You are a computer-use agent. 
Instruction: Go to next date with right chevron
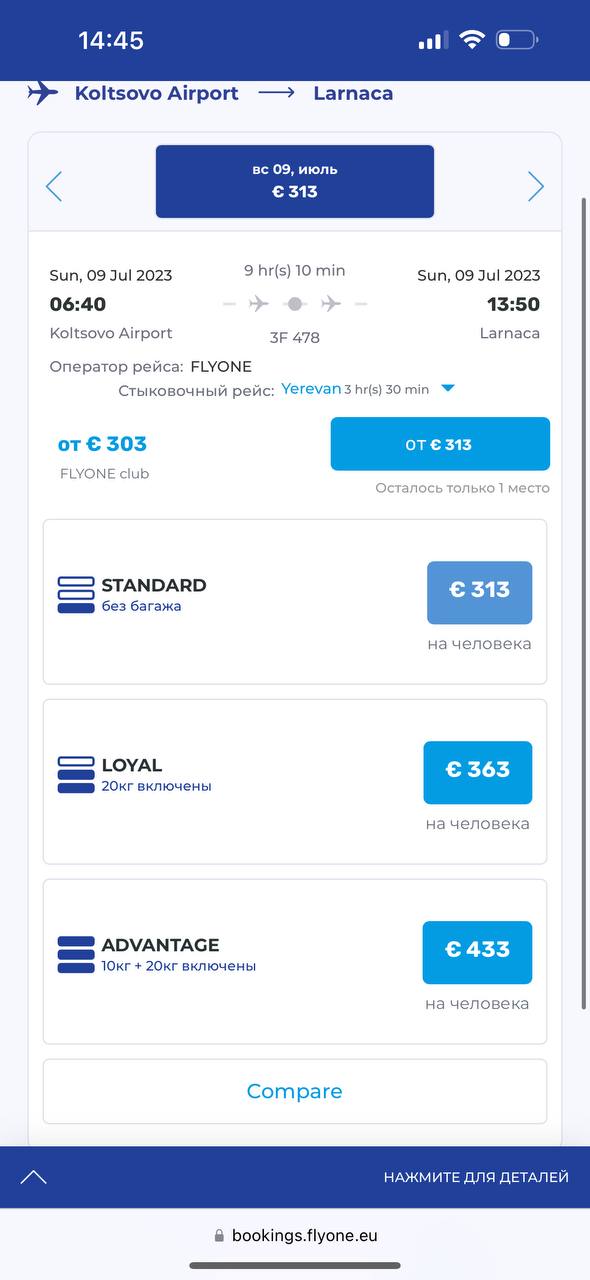point(536,186)
